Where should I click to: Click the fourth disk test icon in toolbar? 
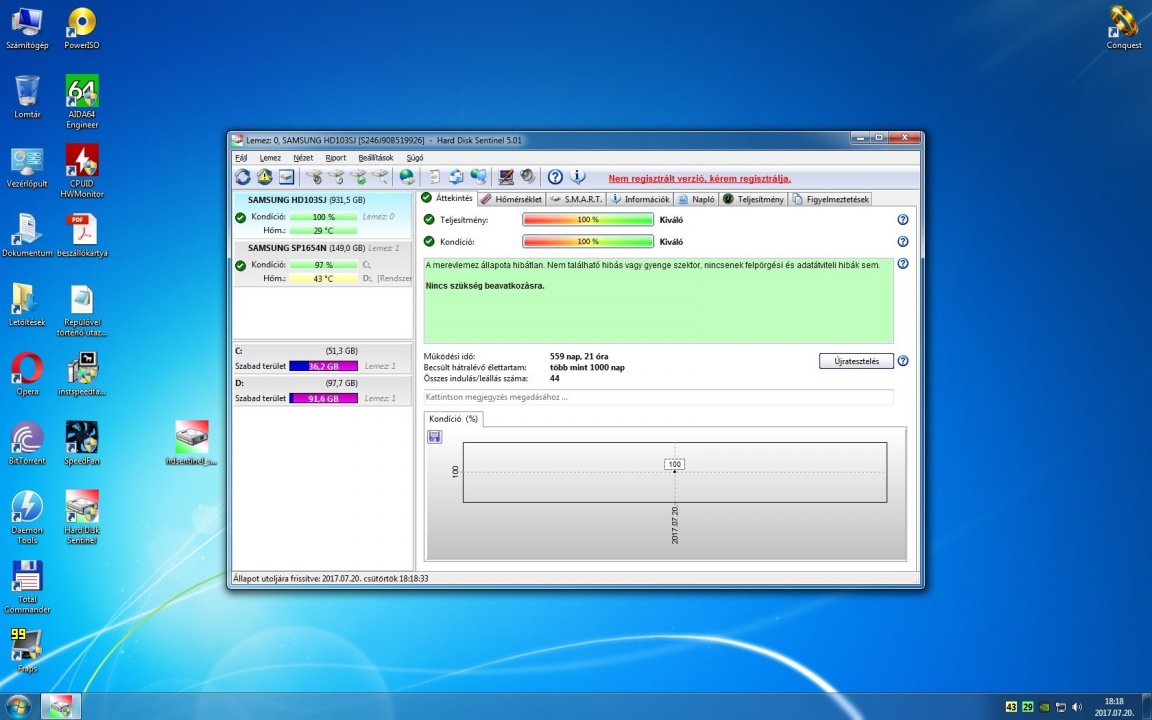coord(380,177)
